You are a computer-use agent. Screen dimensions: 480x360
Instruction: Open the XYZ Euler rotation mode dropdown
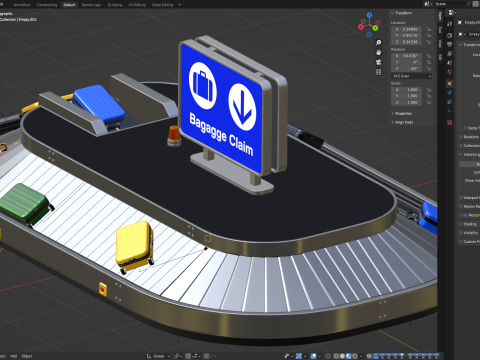click(412, 76)
